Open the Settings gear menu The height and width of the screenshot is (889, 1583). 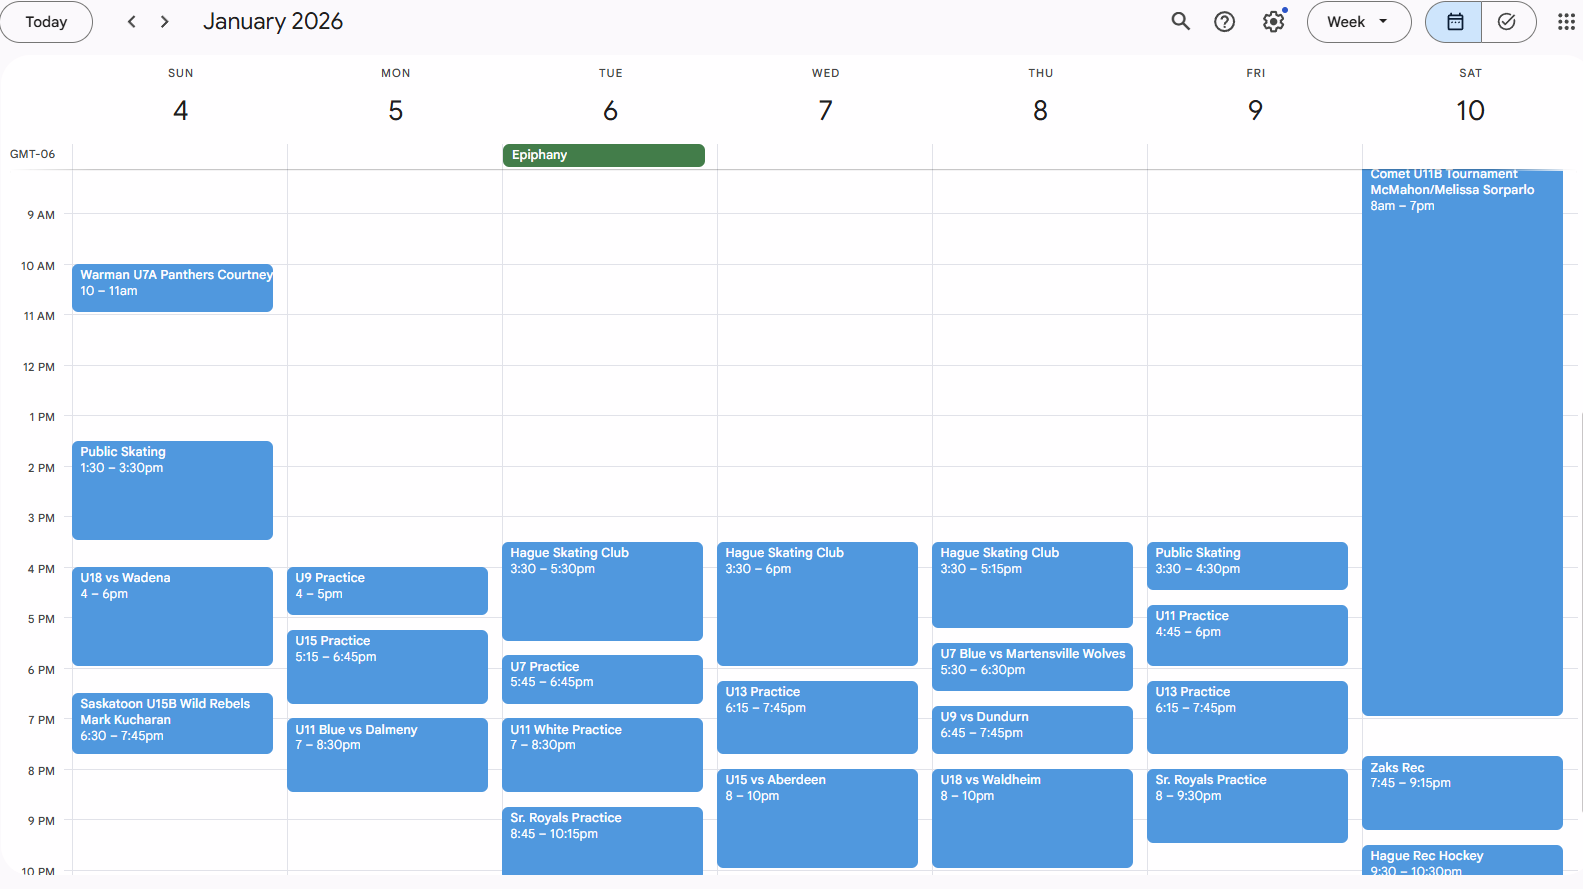click(x=1273, y=22)
